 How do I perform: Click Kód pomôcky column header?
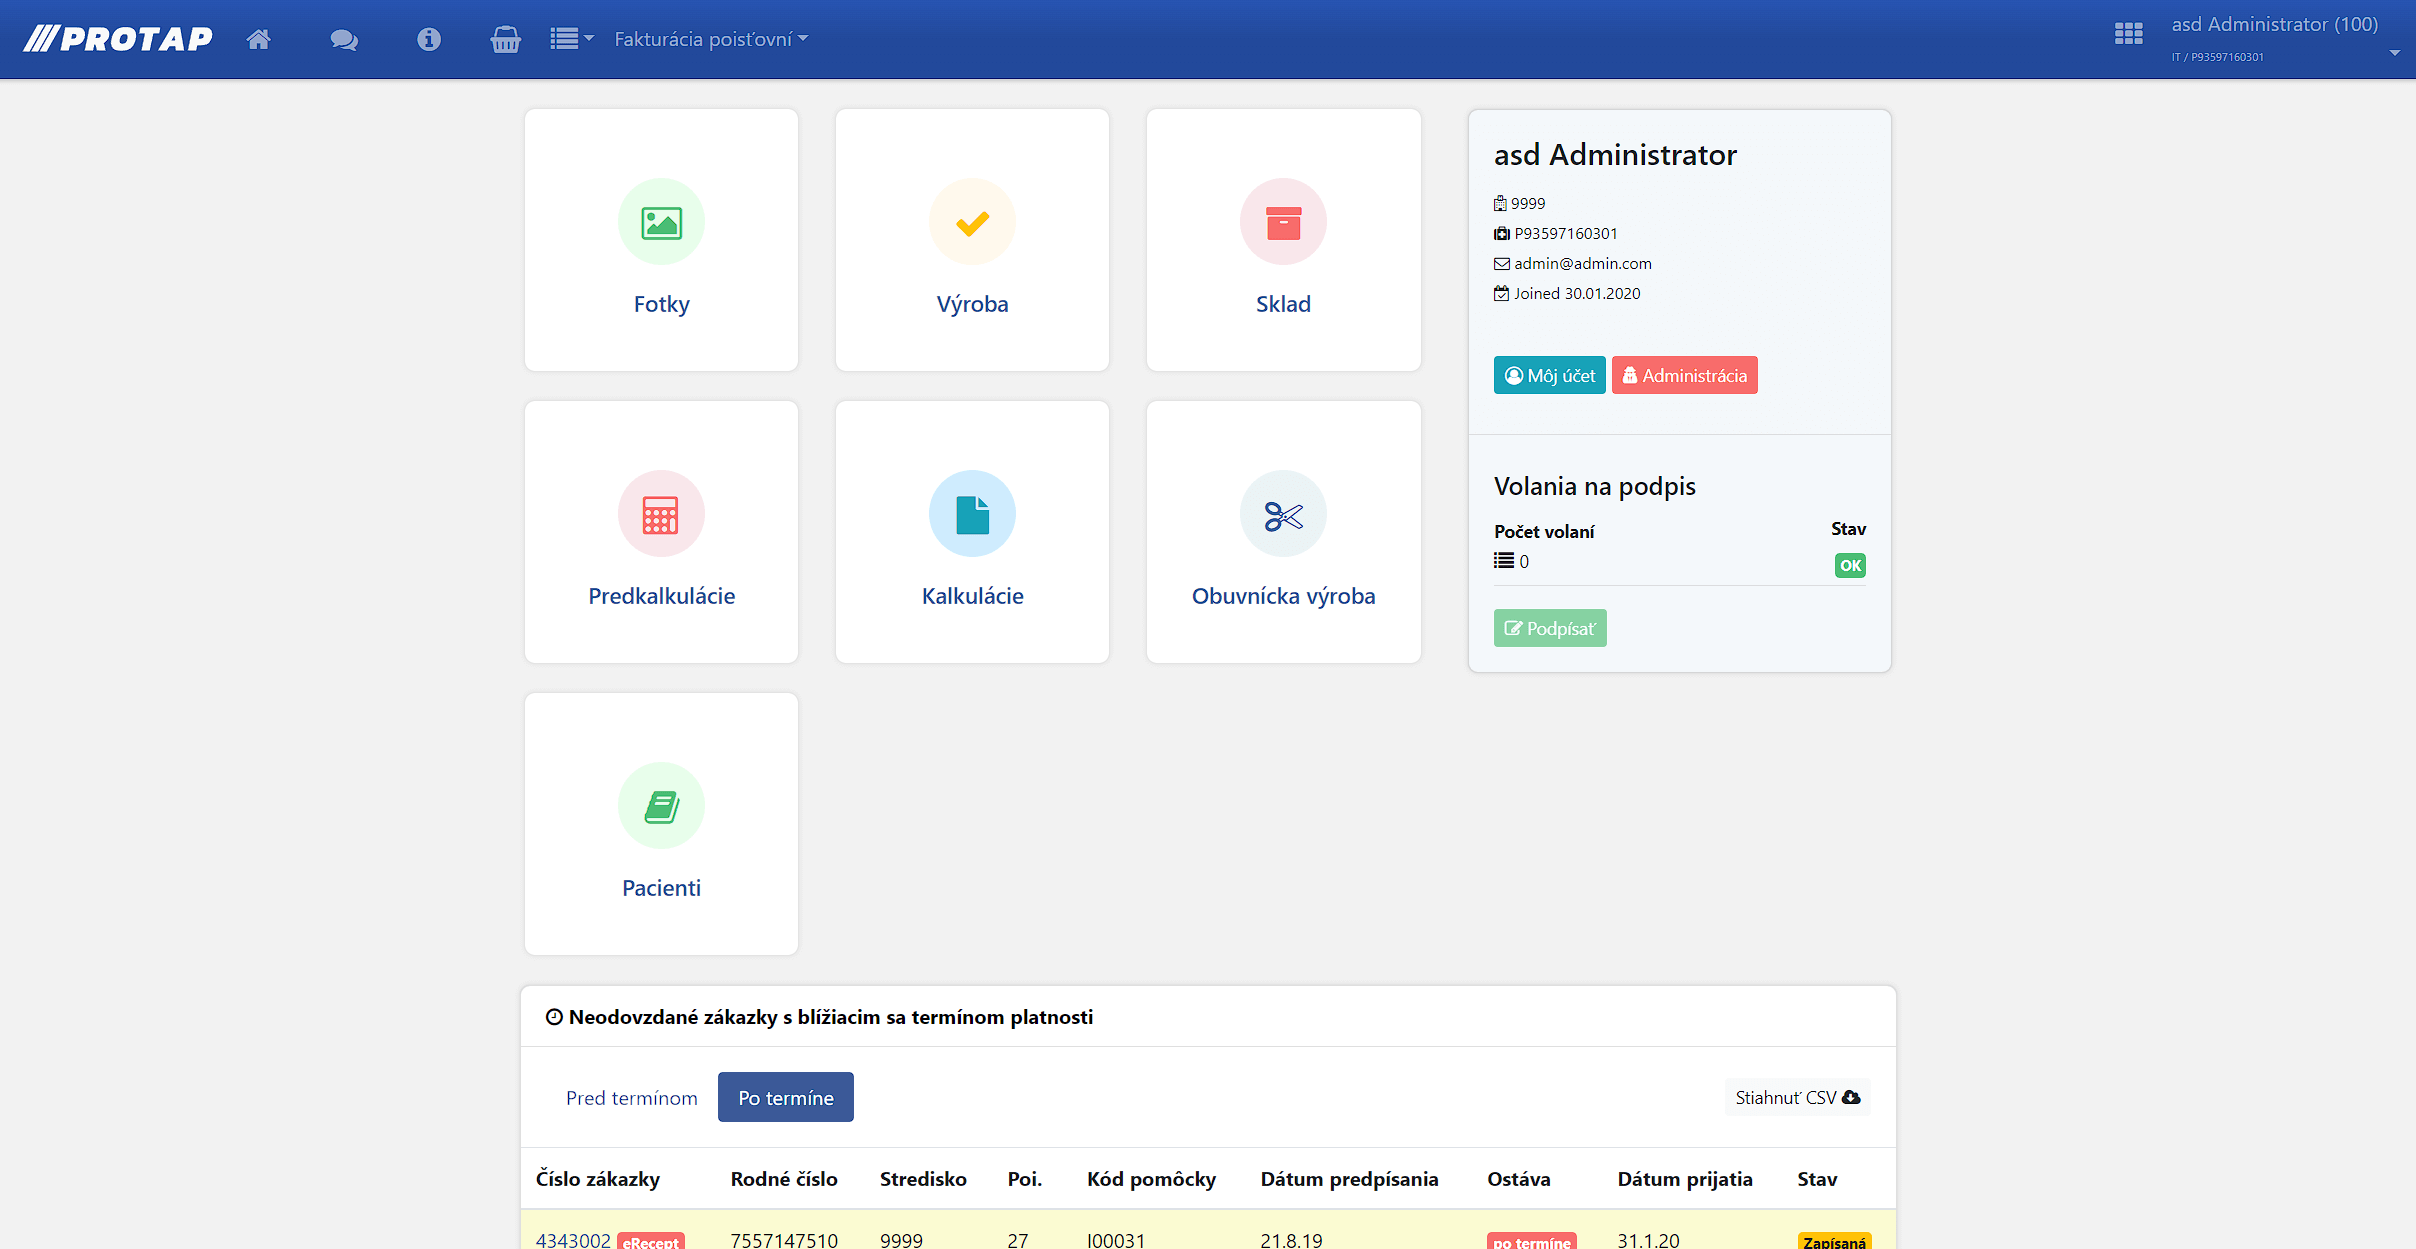click(1152, 1179)
